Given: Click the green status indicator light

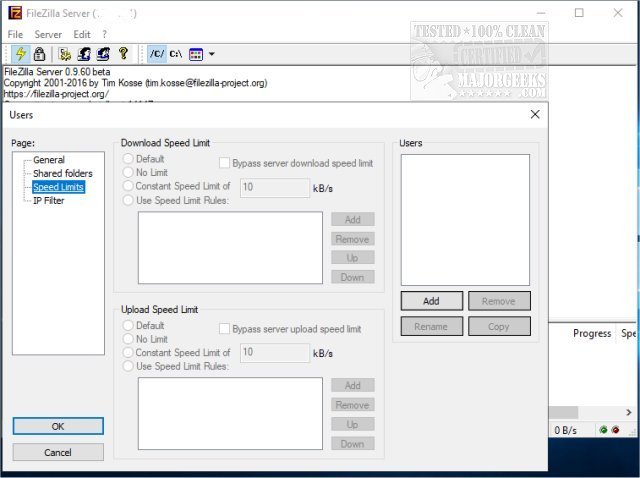Looking at the screenshot, I should [x=603, y=430].
